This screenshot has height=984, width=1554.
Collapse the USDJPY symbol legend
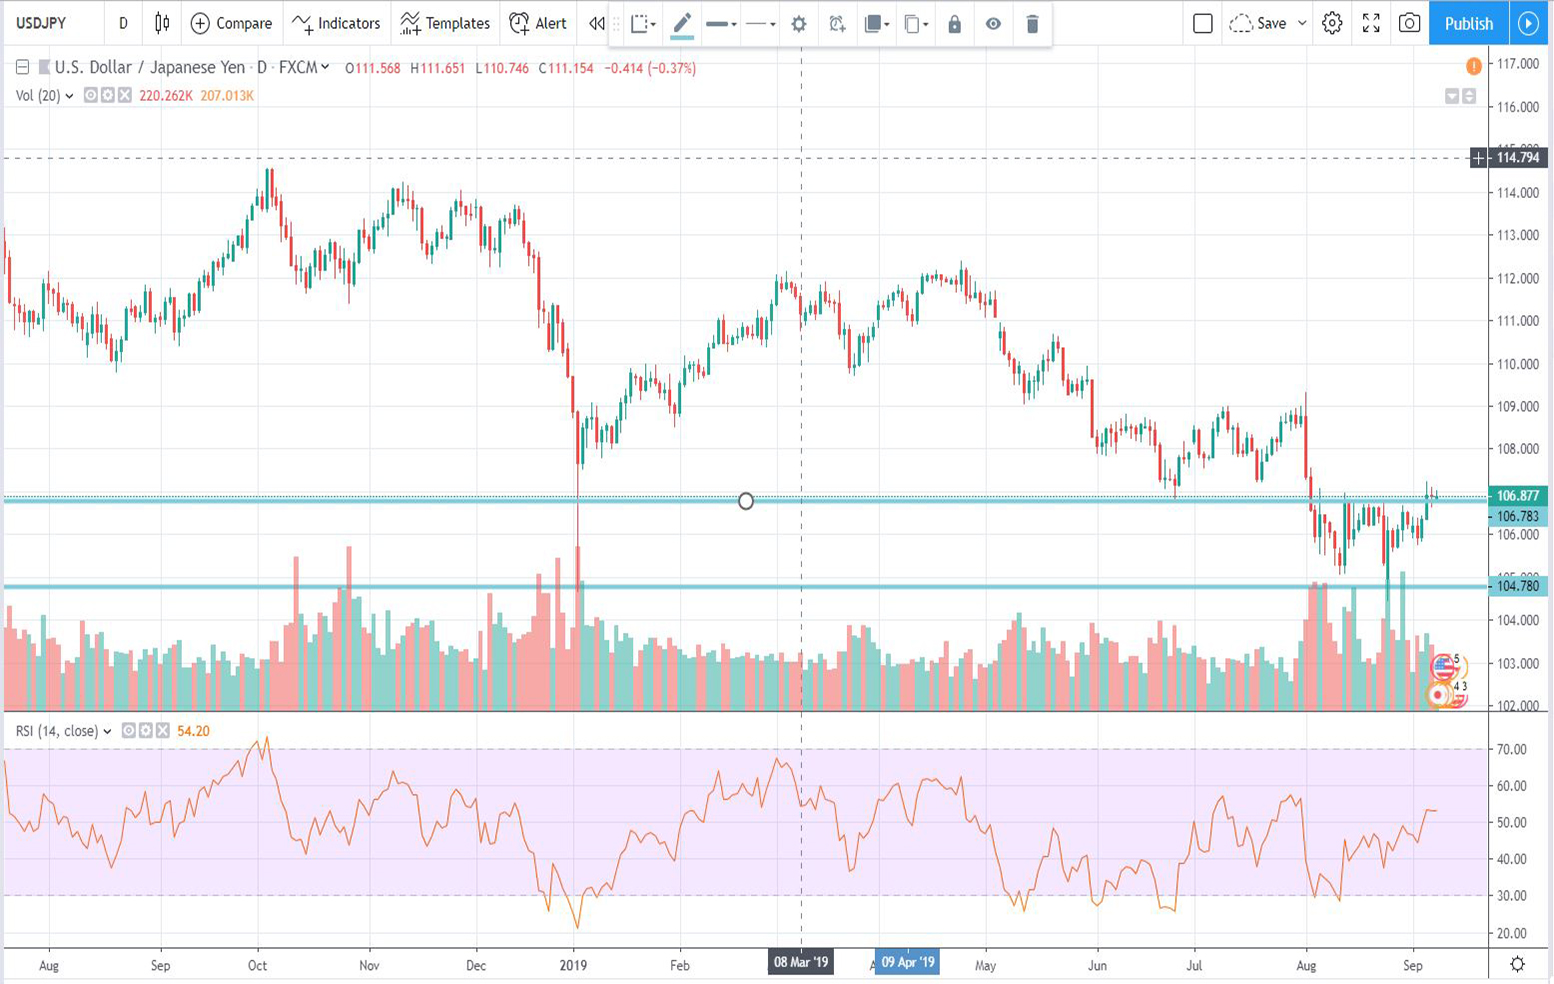coord(22,68)
